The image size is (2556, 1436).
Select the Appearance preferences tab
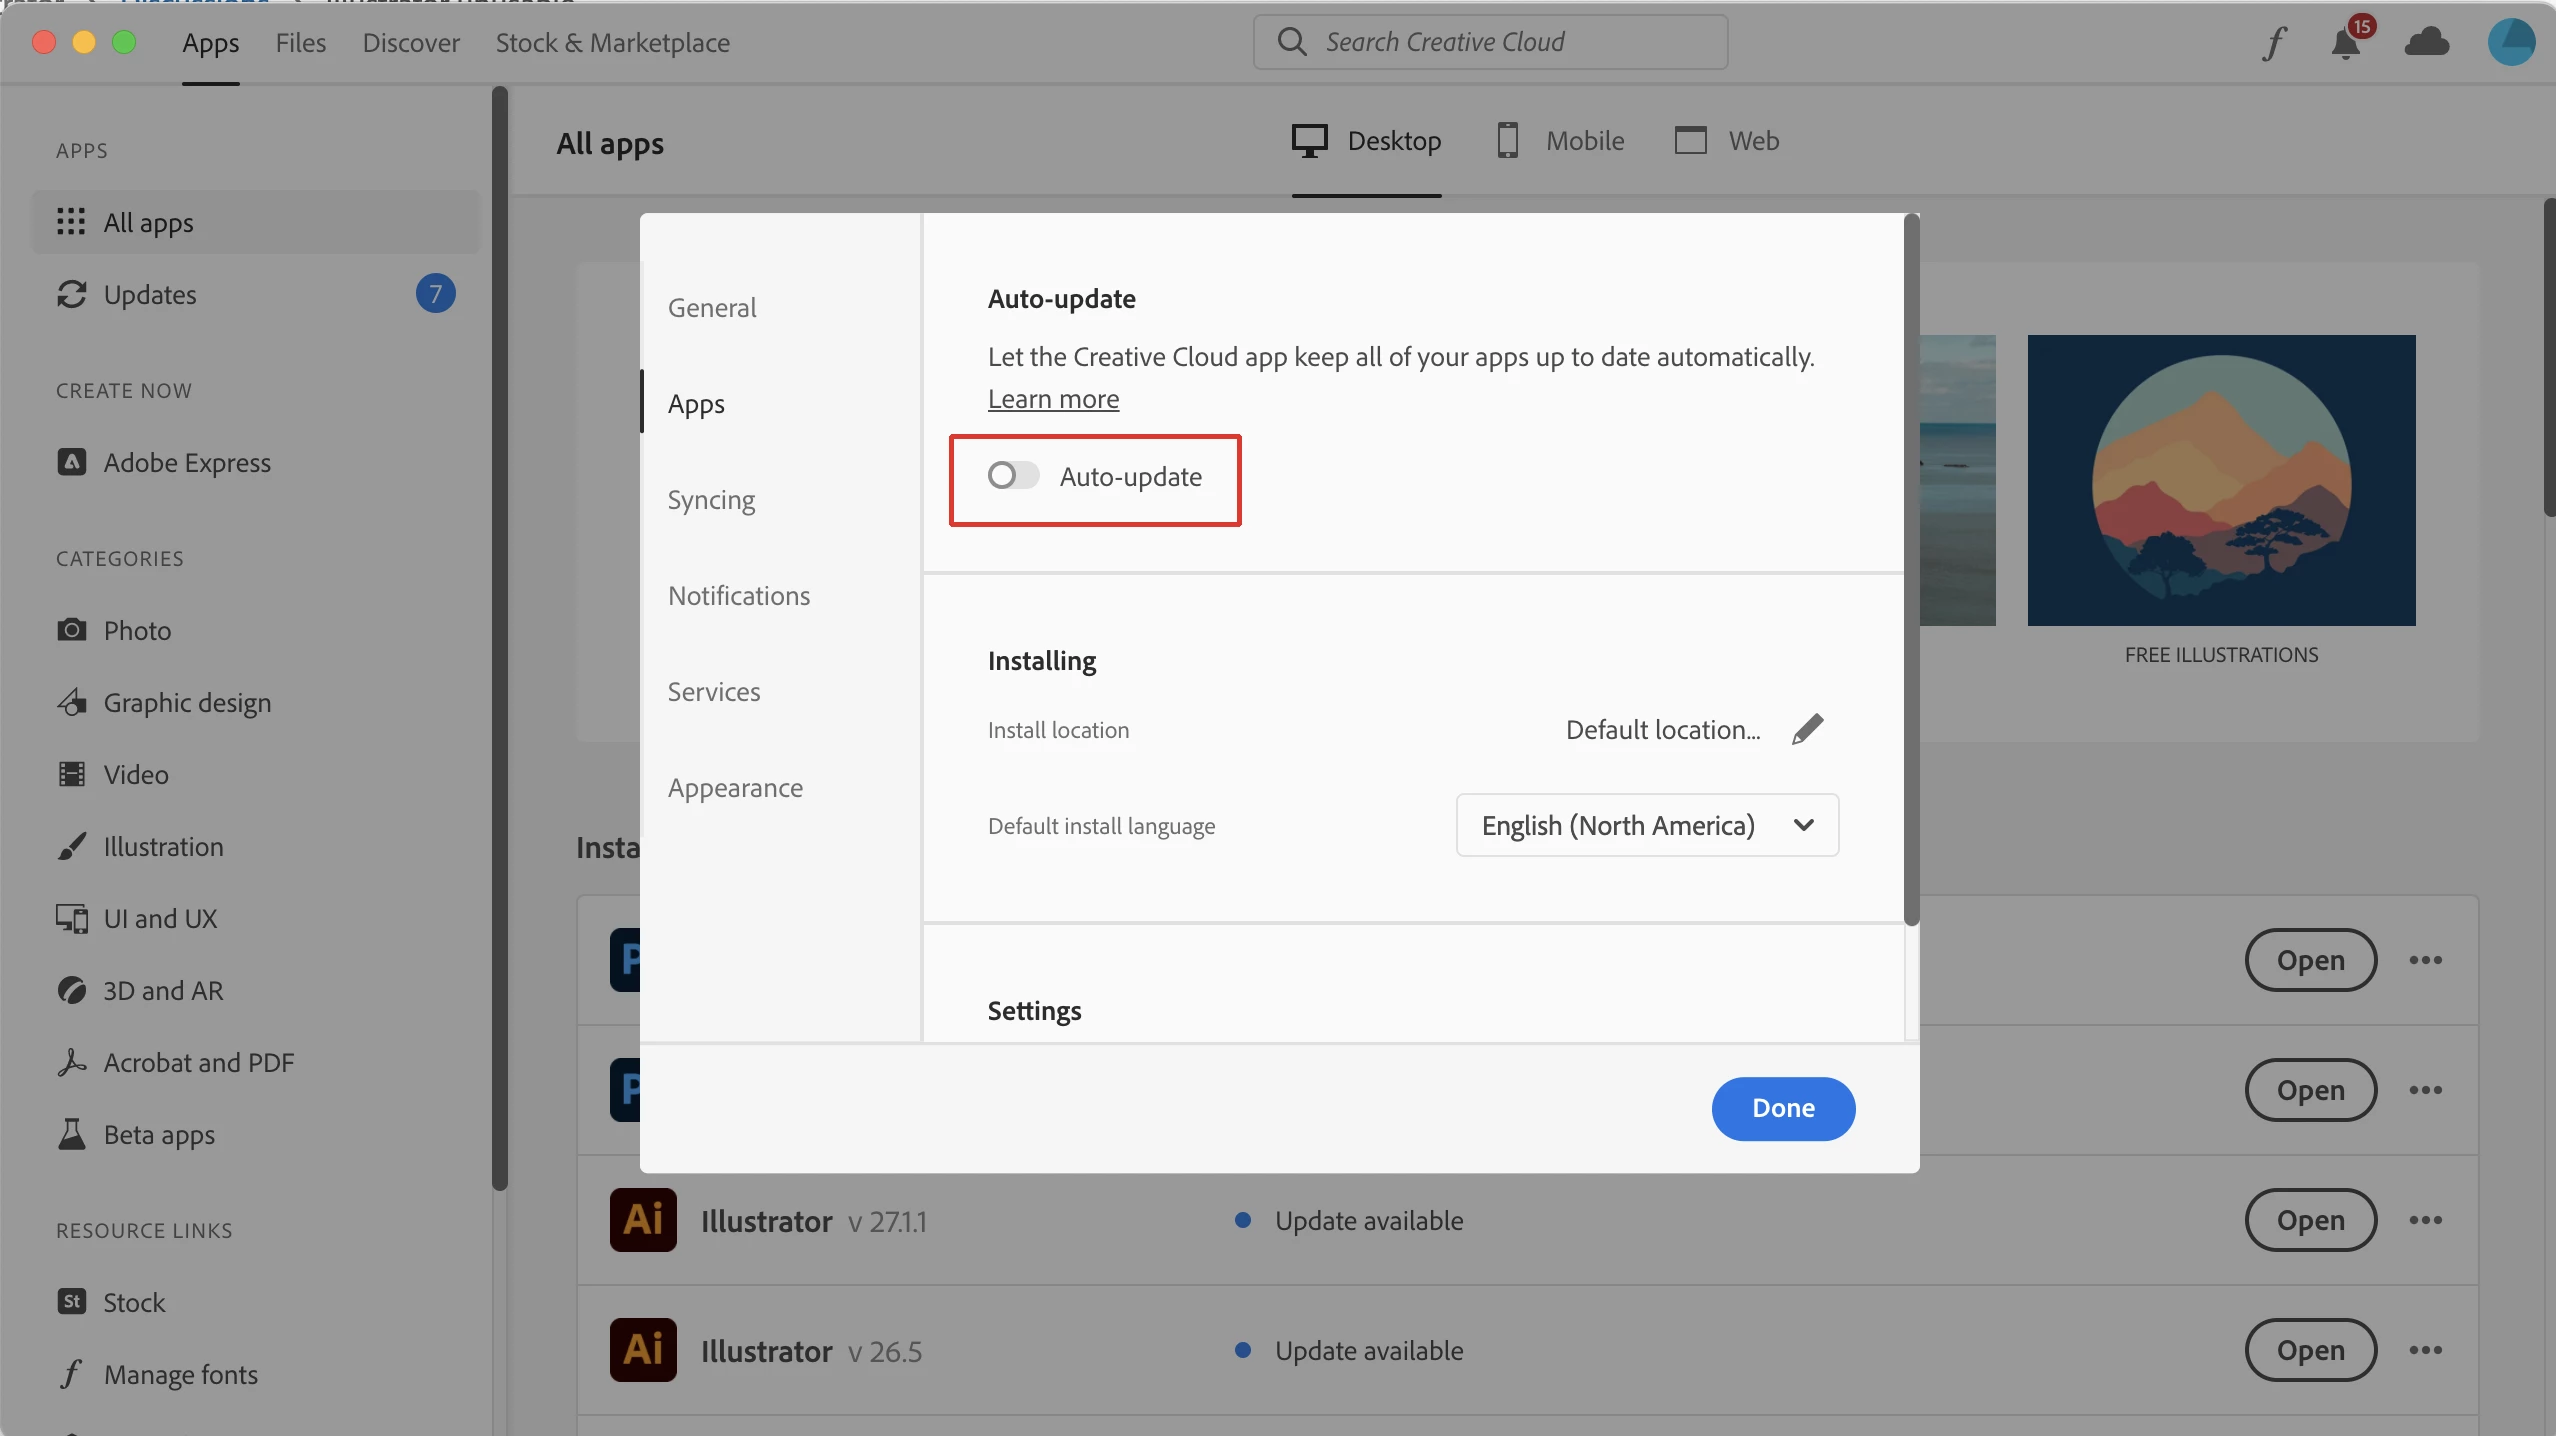tap(735, 788)
